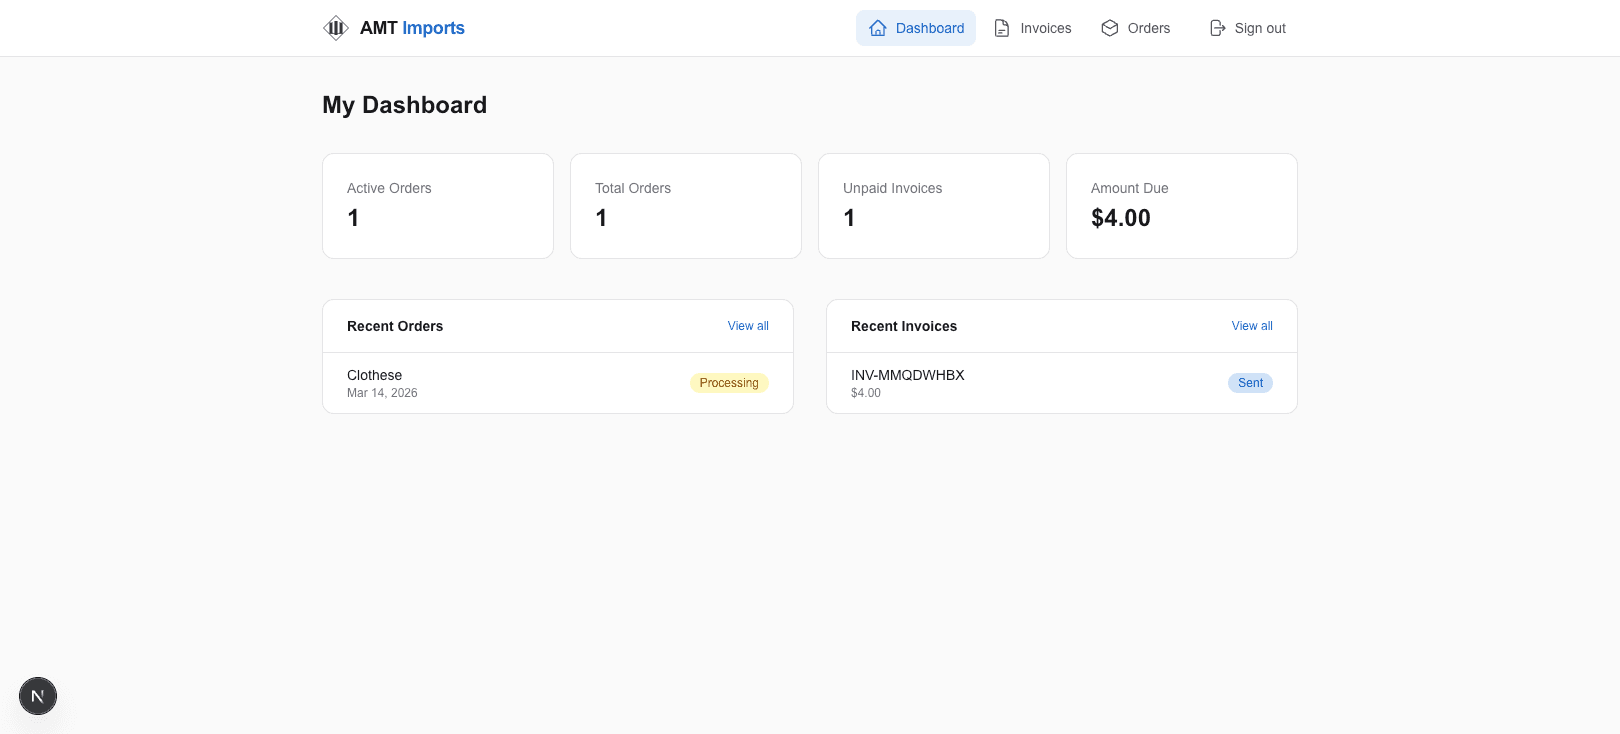
Task: Click the AMT Imports logo icon
Action: point(336,28)
